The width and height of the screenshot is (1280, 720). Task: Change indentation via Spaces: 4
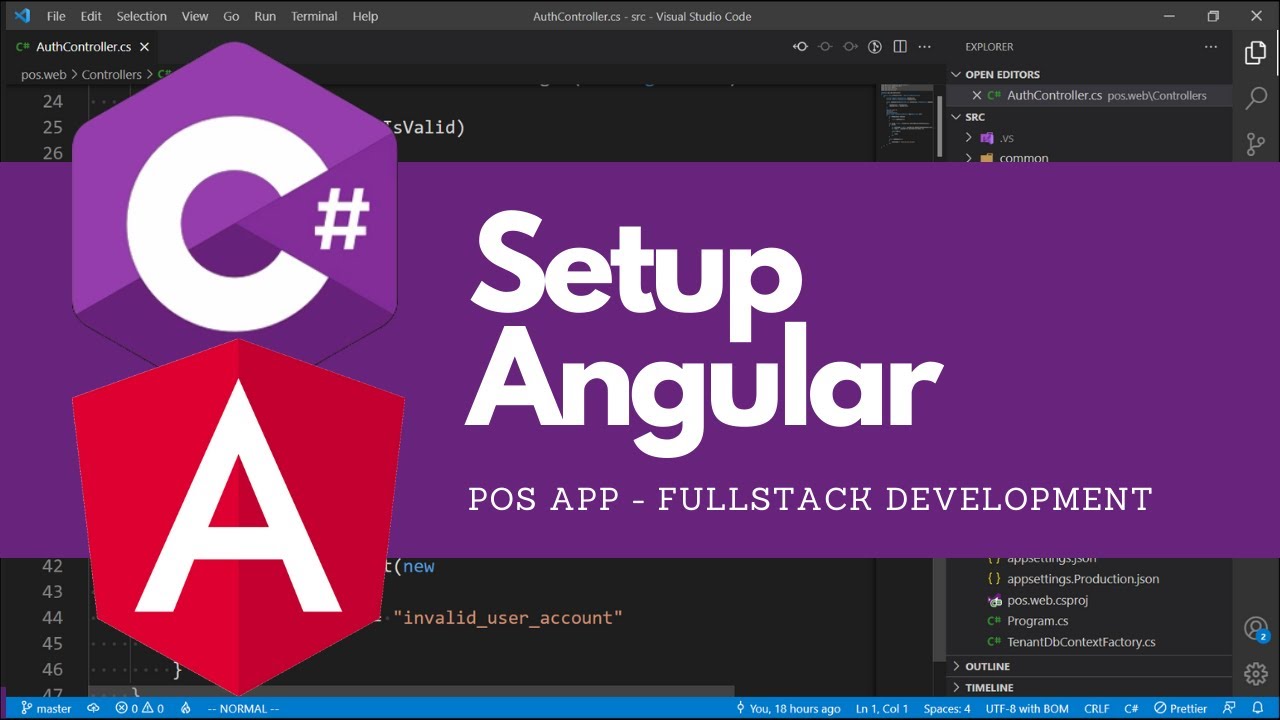click(947, 708)
